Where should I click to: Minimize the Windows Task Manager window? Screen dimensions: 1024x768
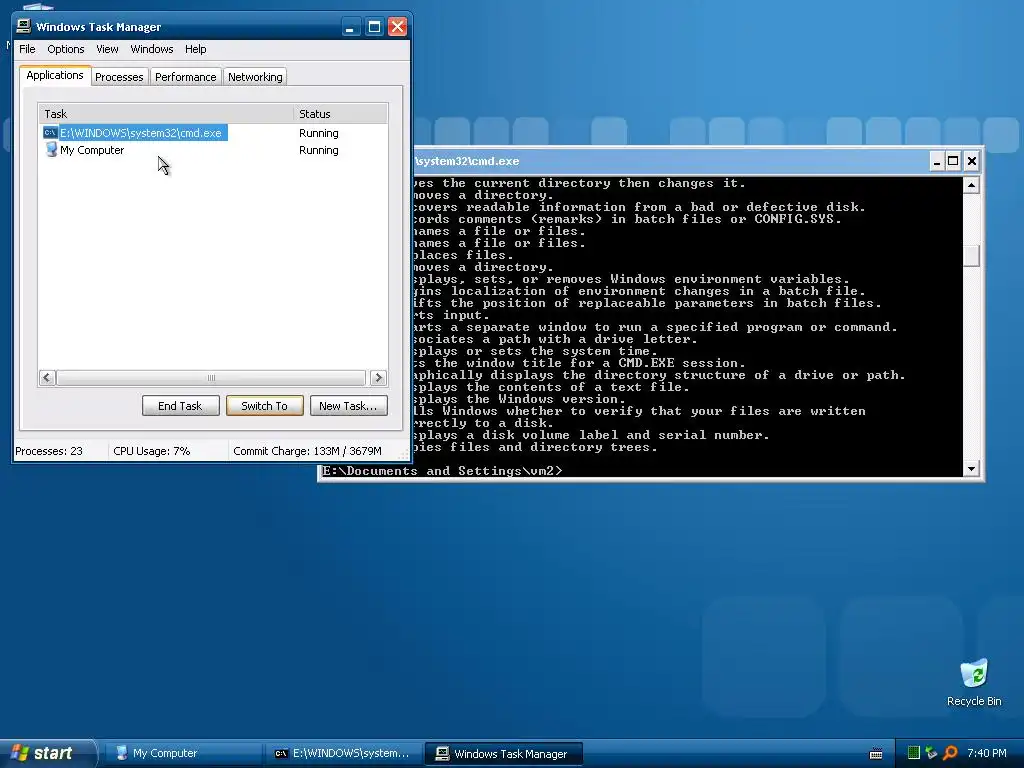pyautogui.click(x=350, y=27)
